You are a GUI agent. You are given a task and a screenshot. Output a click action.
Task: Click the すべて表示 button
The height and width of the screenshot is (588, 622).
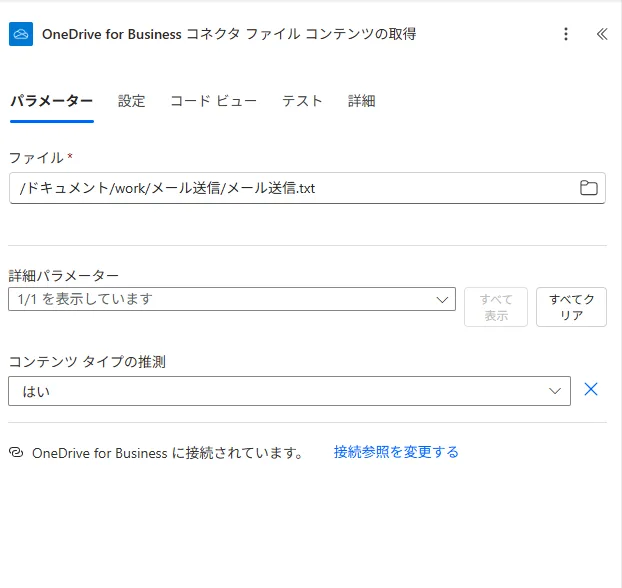pos(496,307)
